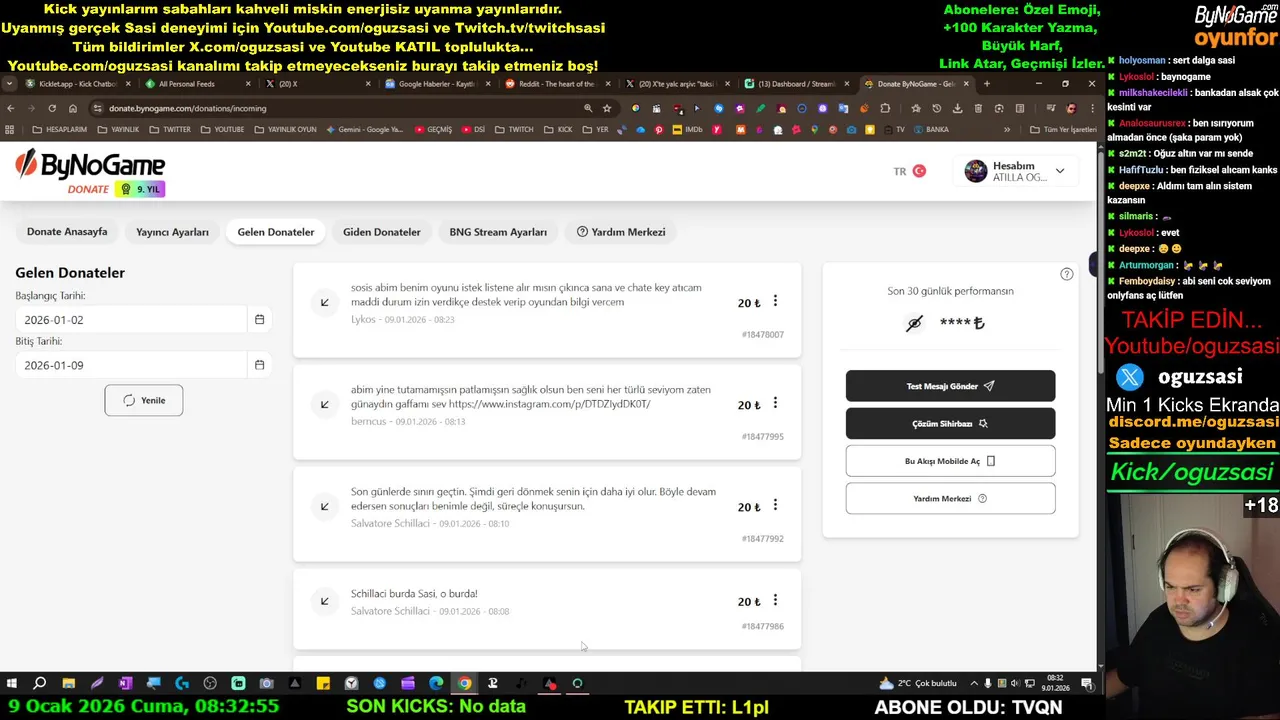Bookmark this page with star icon
The height and width of the screenshot is (720, 1280).
(x=606, y=108)
